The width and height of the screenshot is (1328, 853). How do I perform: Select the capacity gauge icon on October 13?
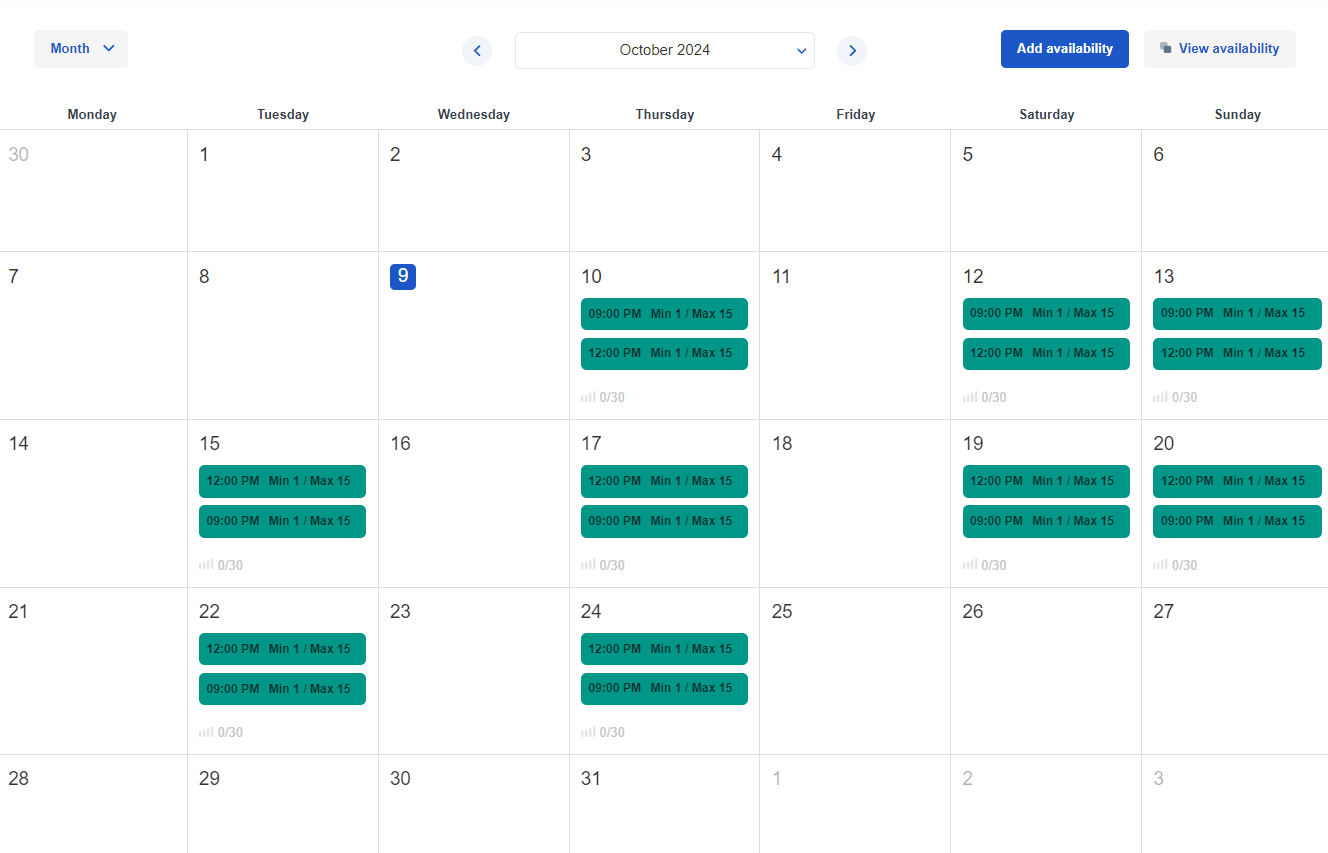pos(1160,397)
